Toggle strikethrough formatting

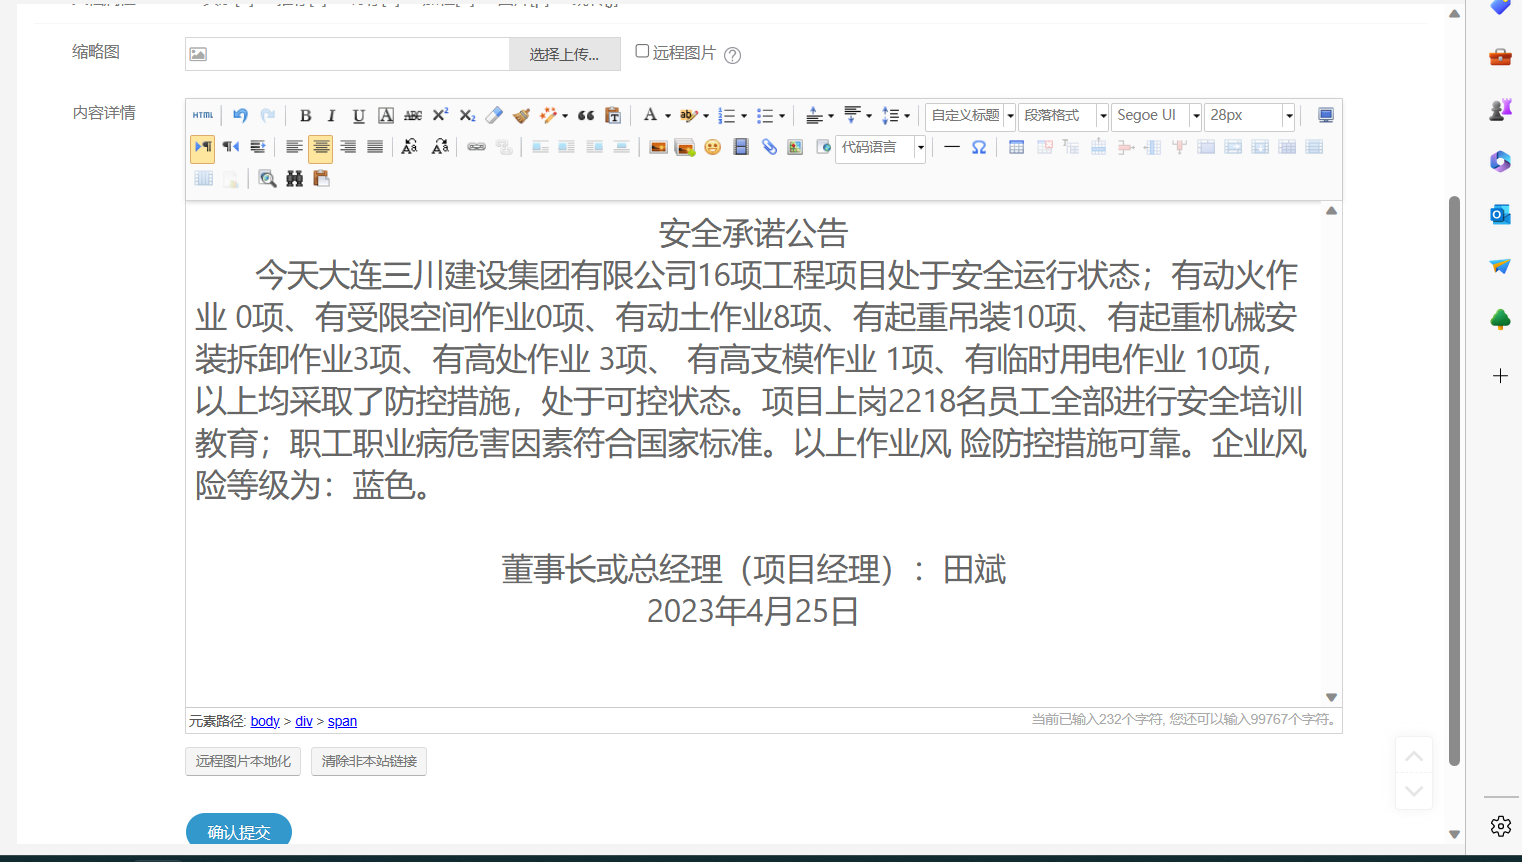(x=413, y=116)
